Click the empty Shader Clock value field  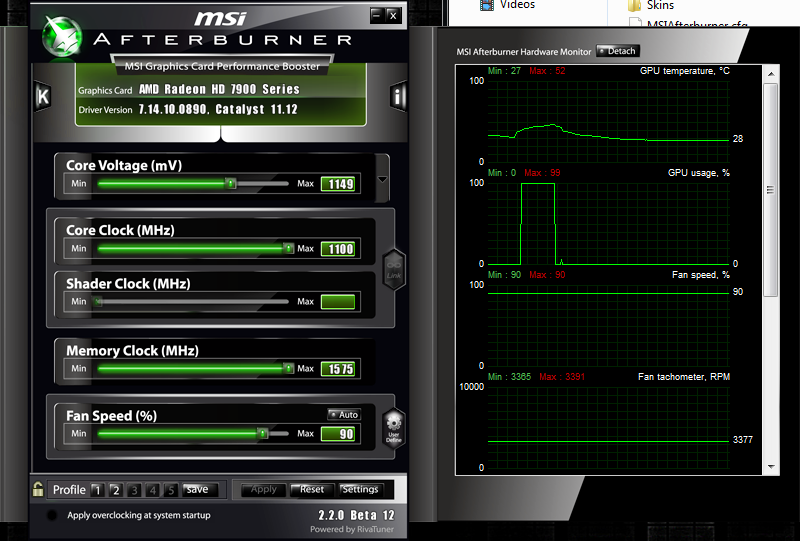click(x=338, y=302)
